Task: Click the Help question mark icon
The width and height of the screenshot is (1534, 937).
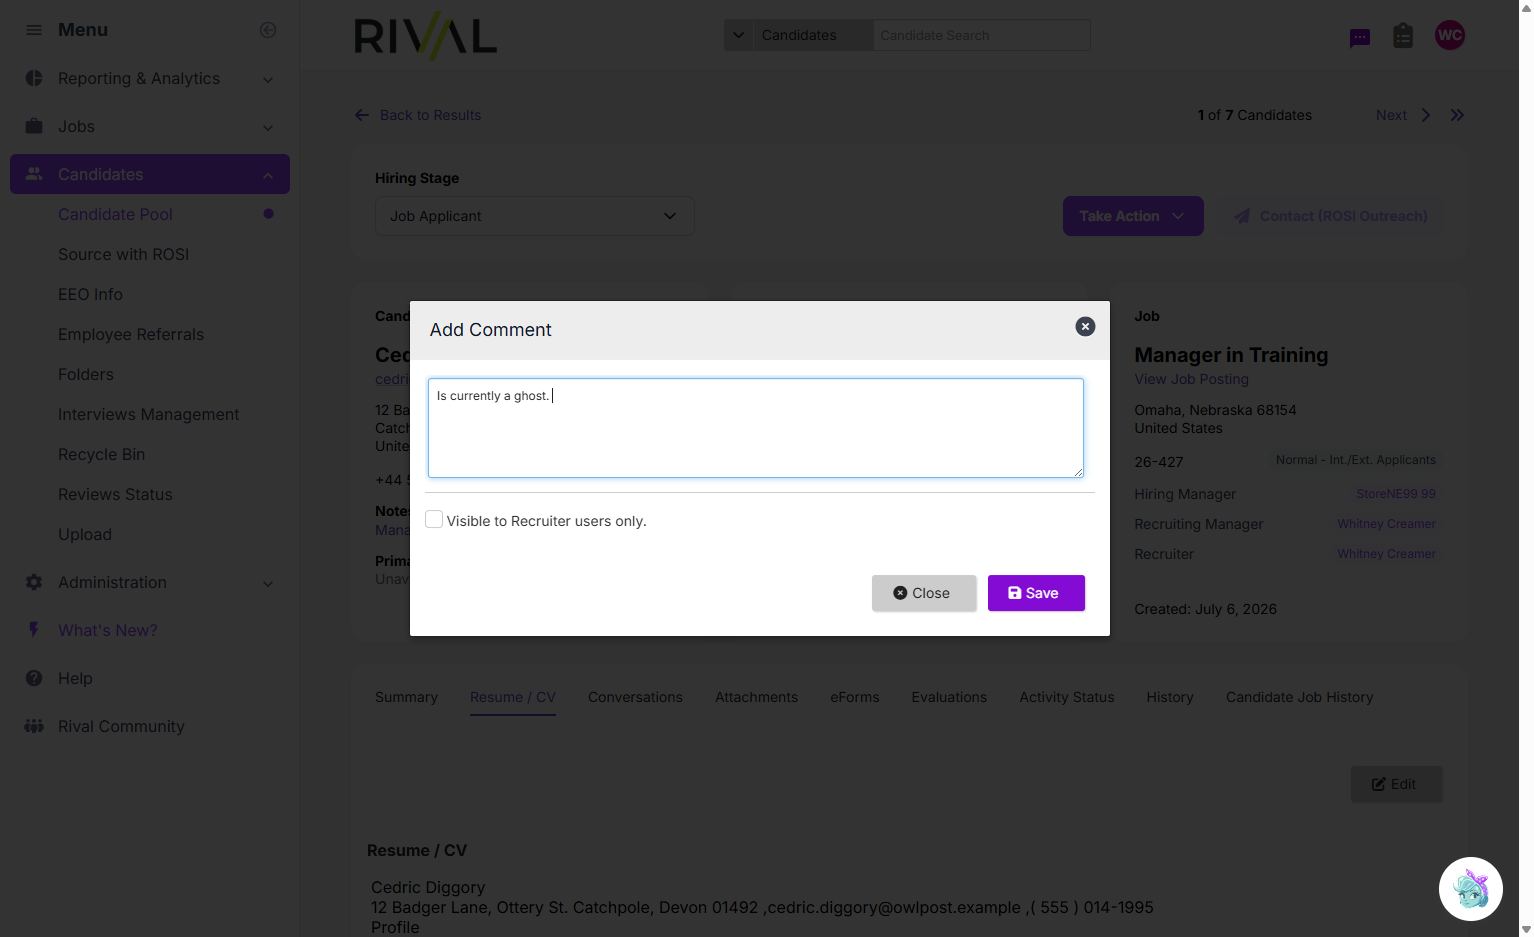Action: (34, 678)
